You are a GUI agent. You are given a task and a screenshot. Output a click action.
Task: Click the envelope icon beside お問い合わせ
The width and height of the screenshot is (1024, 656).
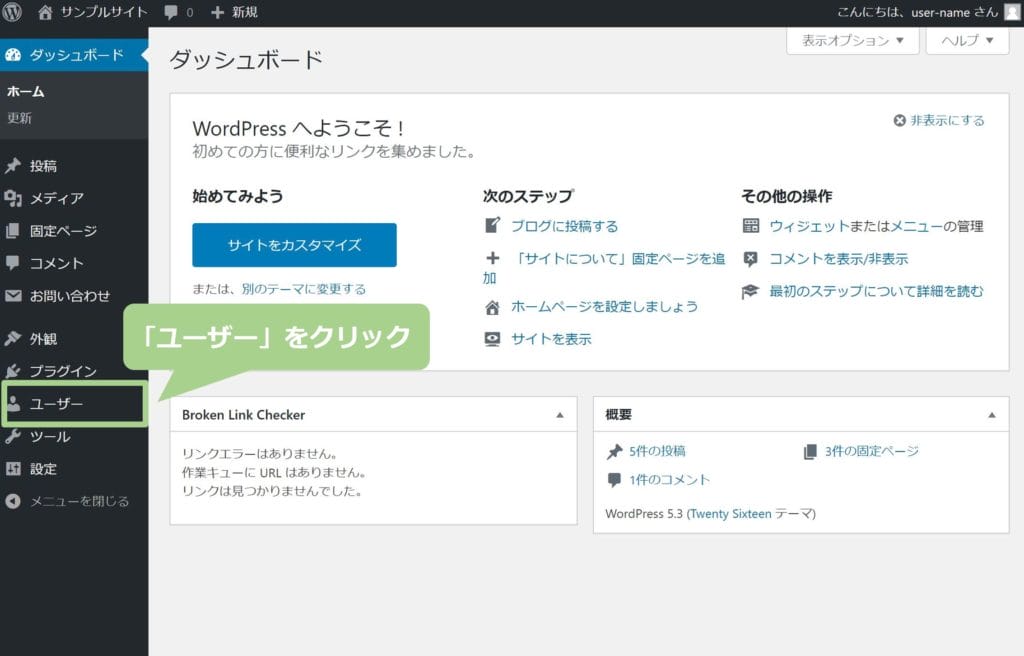coord(13,295)
